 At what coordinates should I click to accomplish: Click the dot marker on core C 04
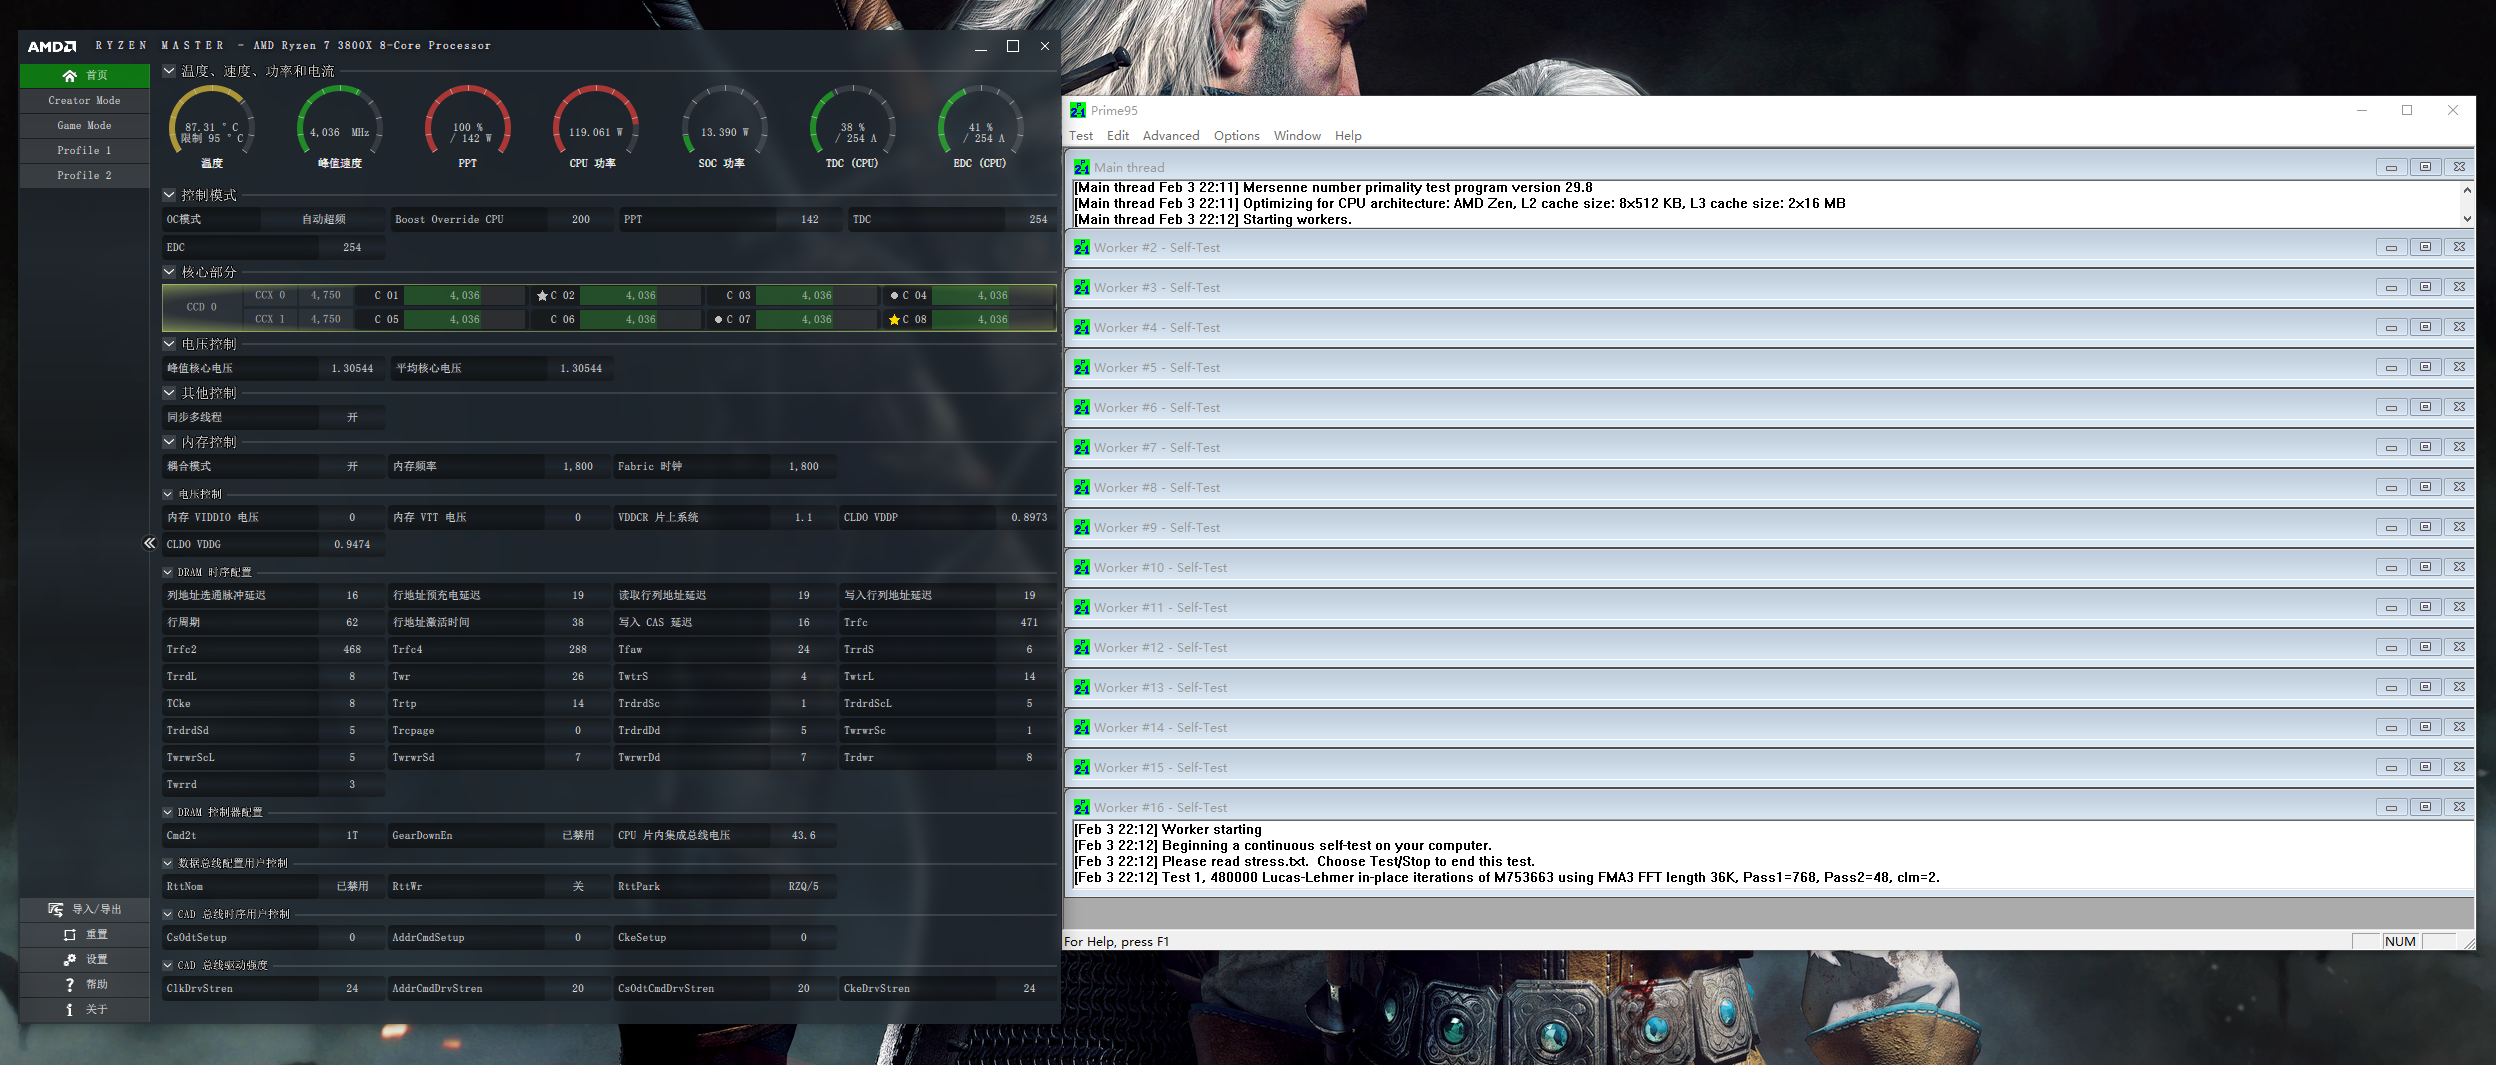point(894,296)
